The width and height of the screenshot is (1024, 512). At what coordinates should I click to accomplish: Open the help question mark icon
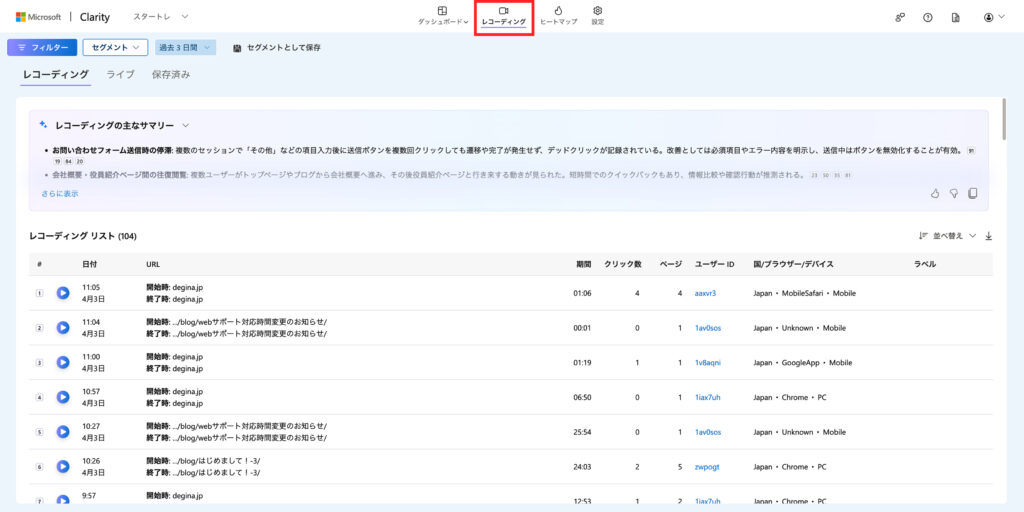click(x=928, y=17)
